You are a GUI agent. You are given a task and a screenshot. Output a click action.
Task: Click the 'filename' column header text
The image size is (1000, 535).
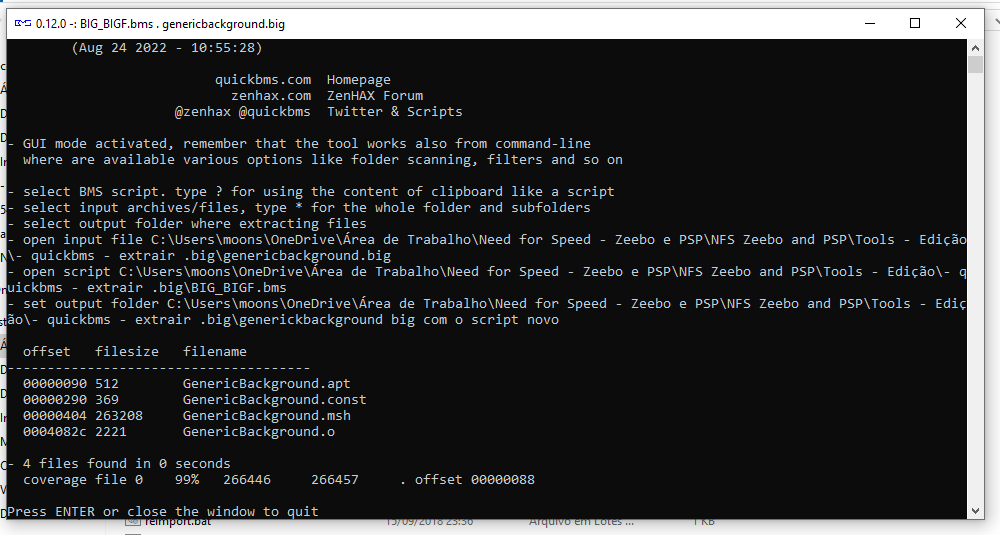click(214, 352)
